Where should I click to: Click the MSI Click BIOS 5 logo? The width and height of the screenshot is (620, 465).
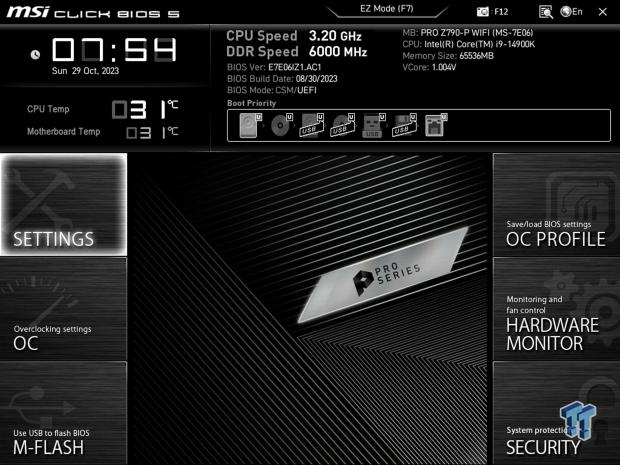[x=93, y=12]
